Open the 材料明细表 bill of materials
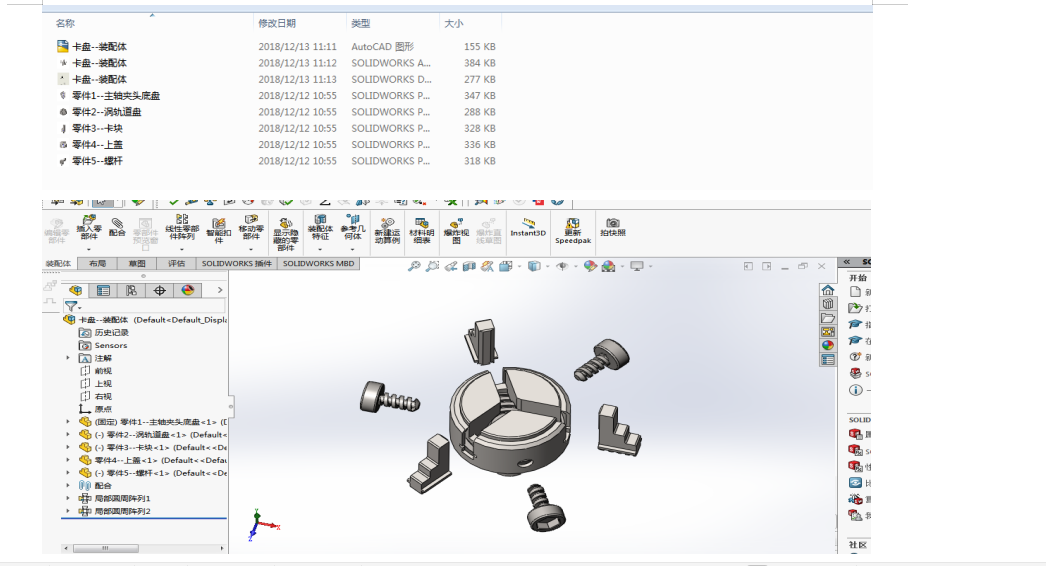 (x=422, y=231)
